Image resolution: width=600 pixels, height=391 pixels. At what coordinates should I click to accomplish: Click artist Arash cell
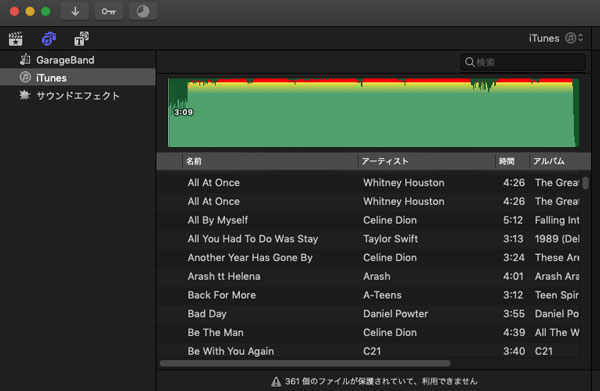click(377, 276)
